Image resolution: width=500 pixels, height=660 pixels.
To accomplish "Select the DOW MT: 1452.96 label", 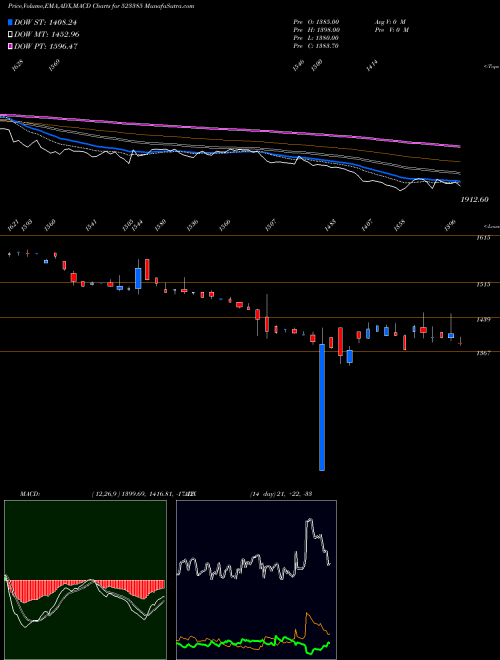I will [x=47, y=34].
